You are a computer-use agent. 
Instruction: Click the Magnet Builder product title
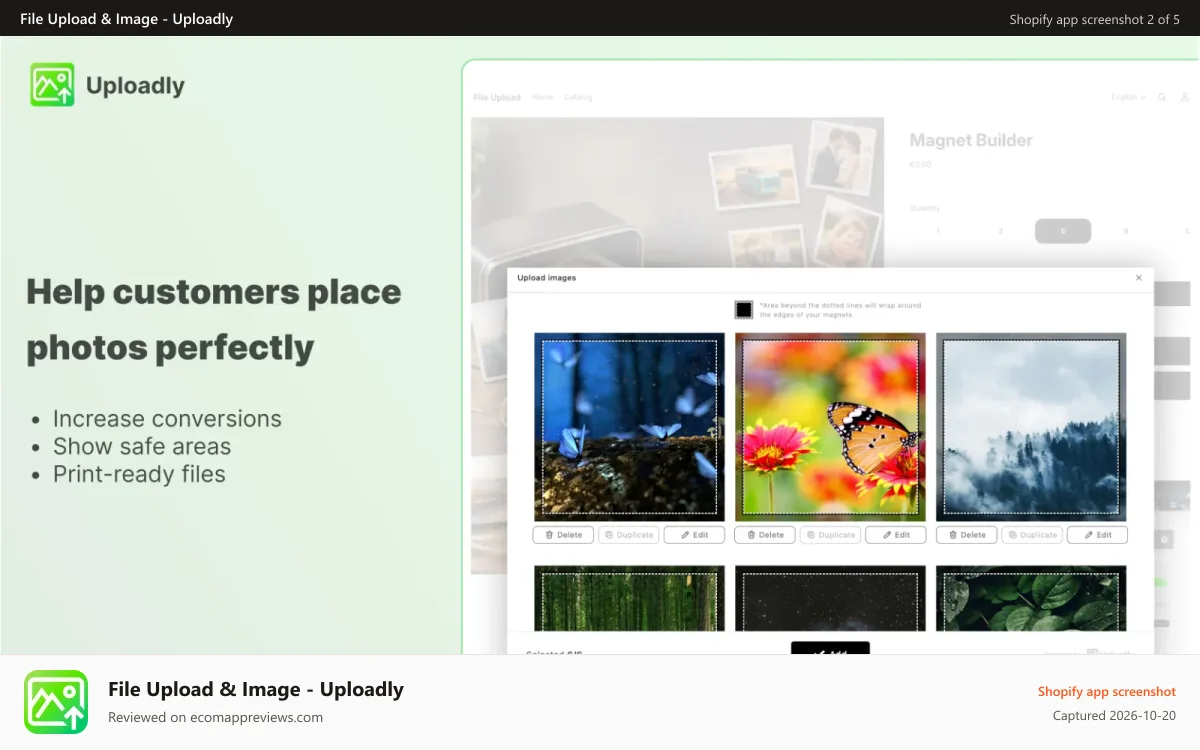(x=971, y=140)
